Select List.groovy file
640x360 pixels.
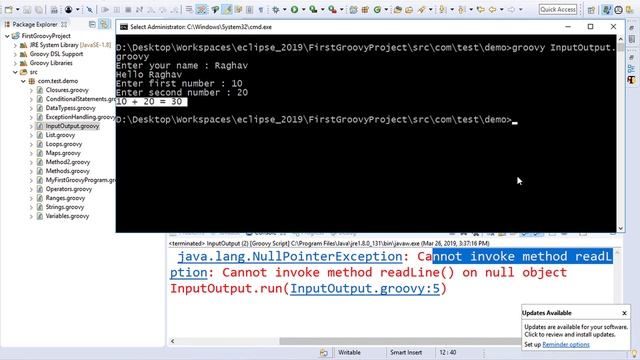click(x=60, y=135)
